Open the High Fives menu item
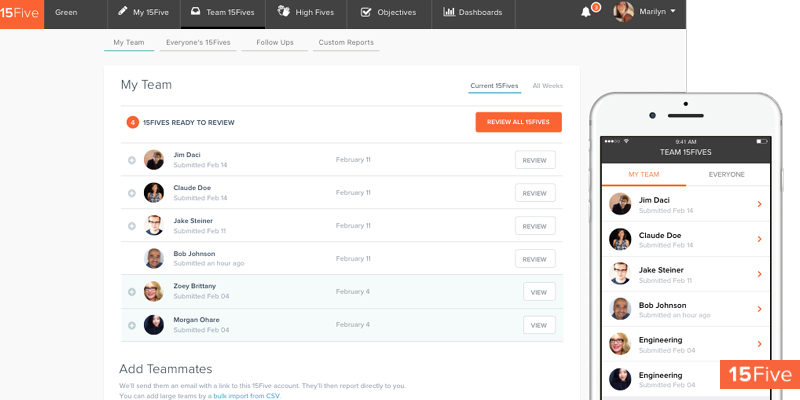Screen dimensions: 800x400 pos(305,13)
